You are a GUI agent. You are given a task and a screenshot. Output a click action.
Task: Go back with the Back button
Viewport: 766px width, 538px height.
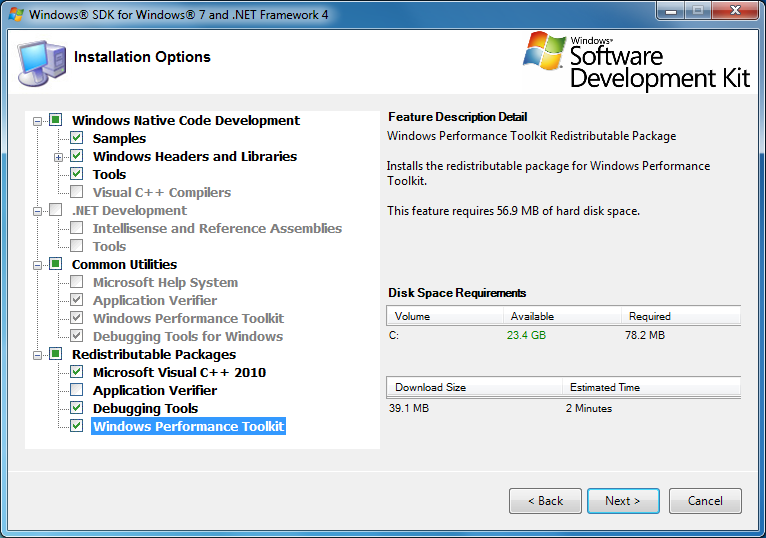pyautogui.click(x=545, y=501)
